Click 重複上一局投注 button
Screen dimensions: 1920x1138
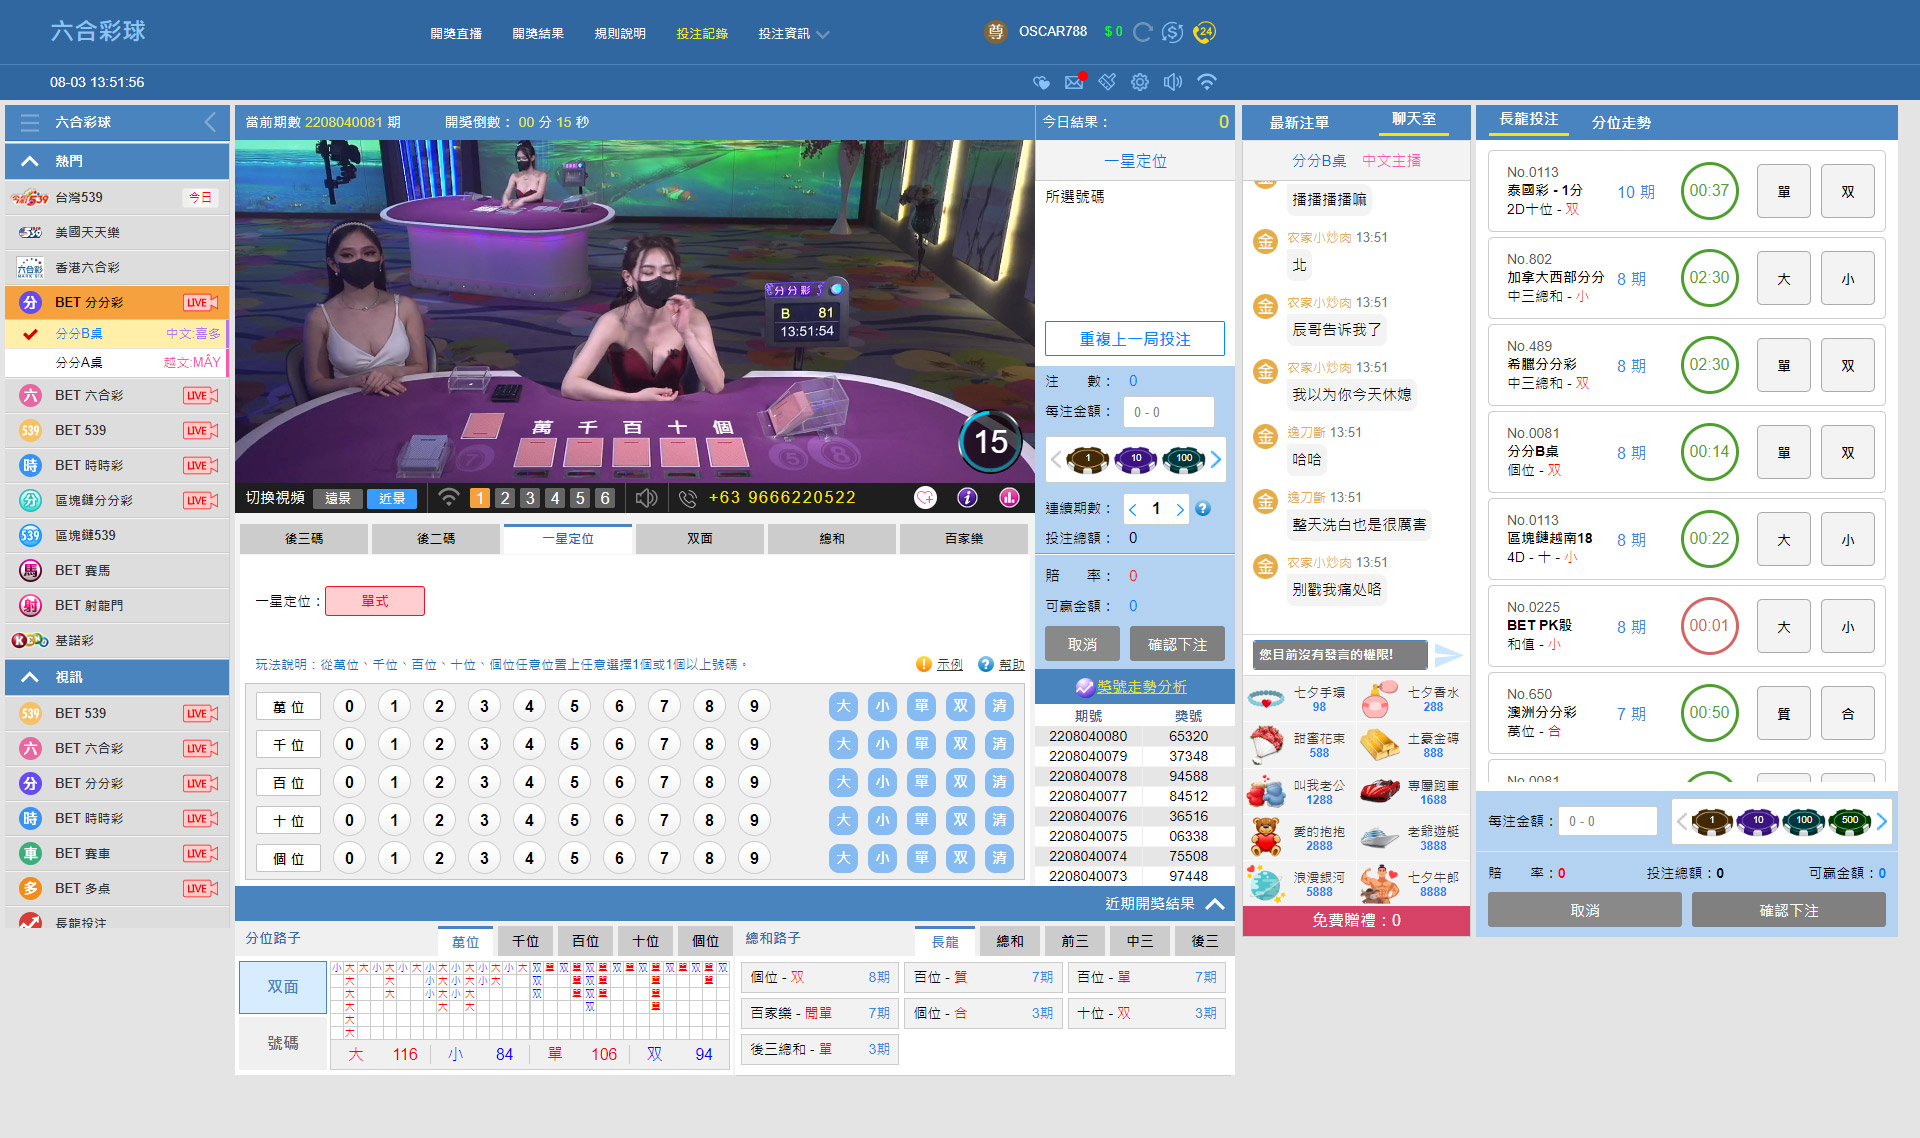1134,339
